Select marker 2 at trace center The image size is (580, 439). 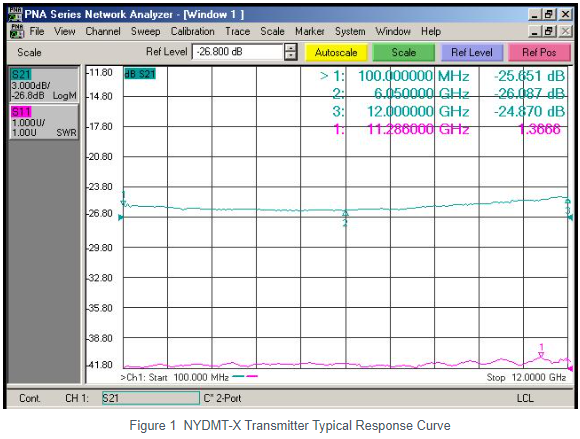pyautogui.click(x=345, y=214)
